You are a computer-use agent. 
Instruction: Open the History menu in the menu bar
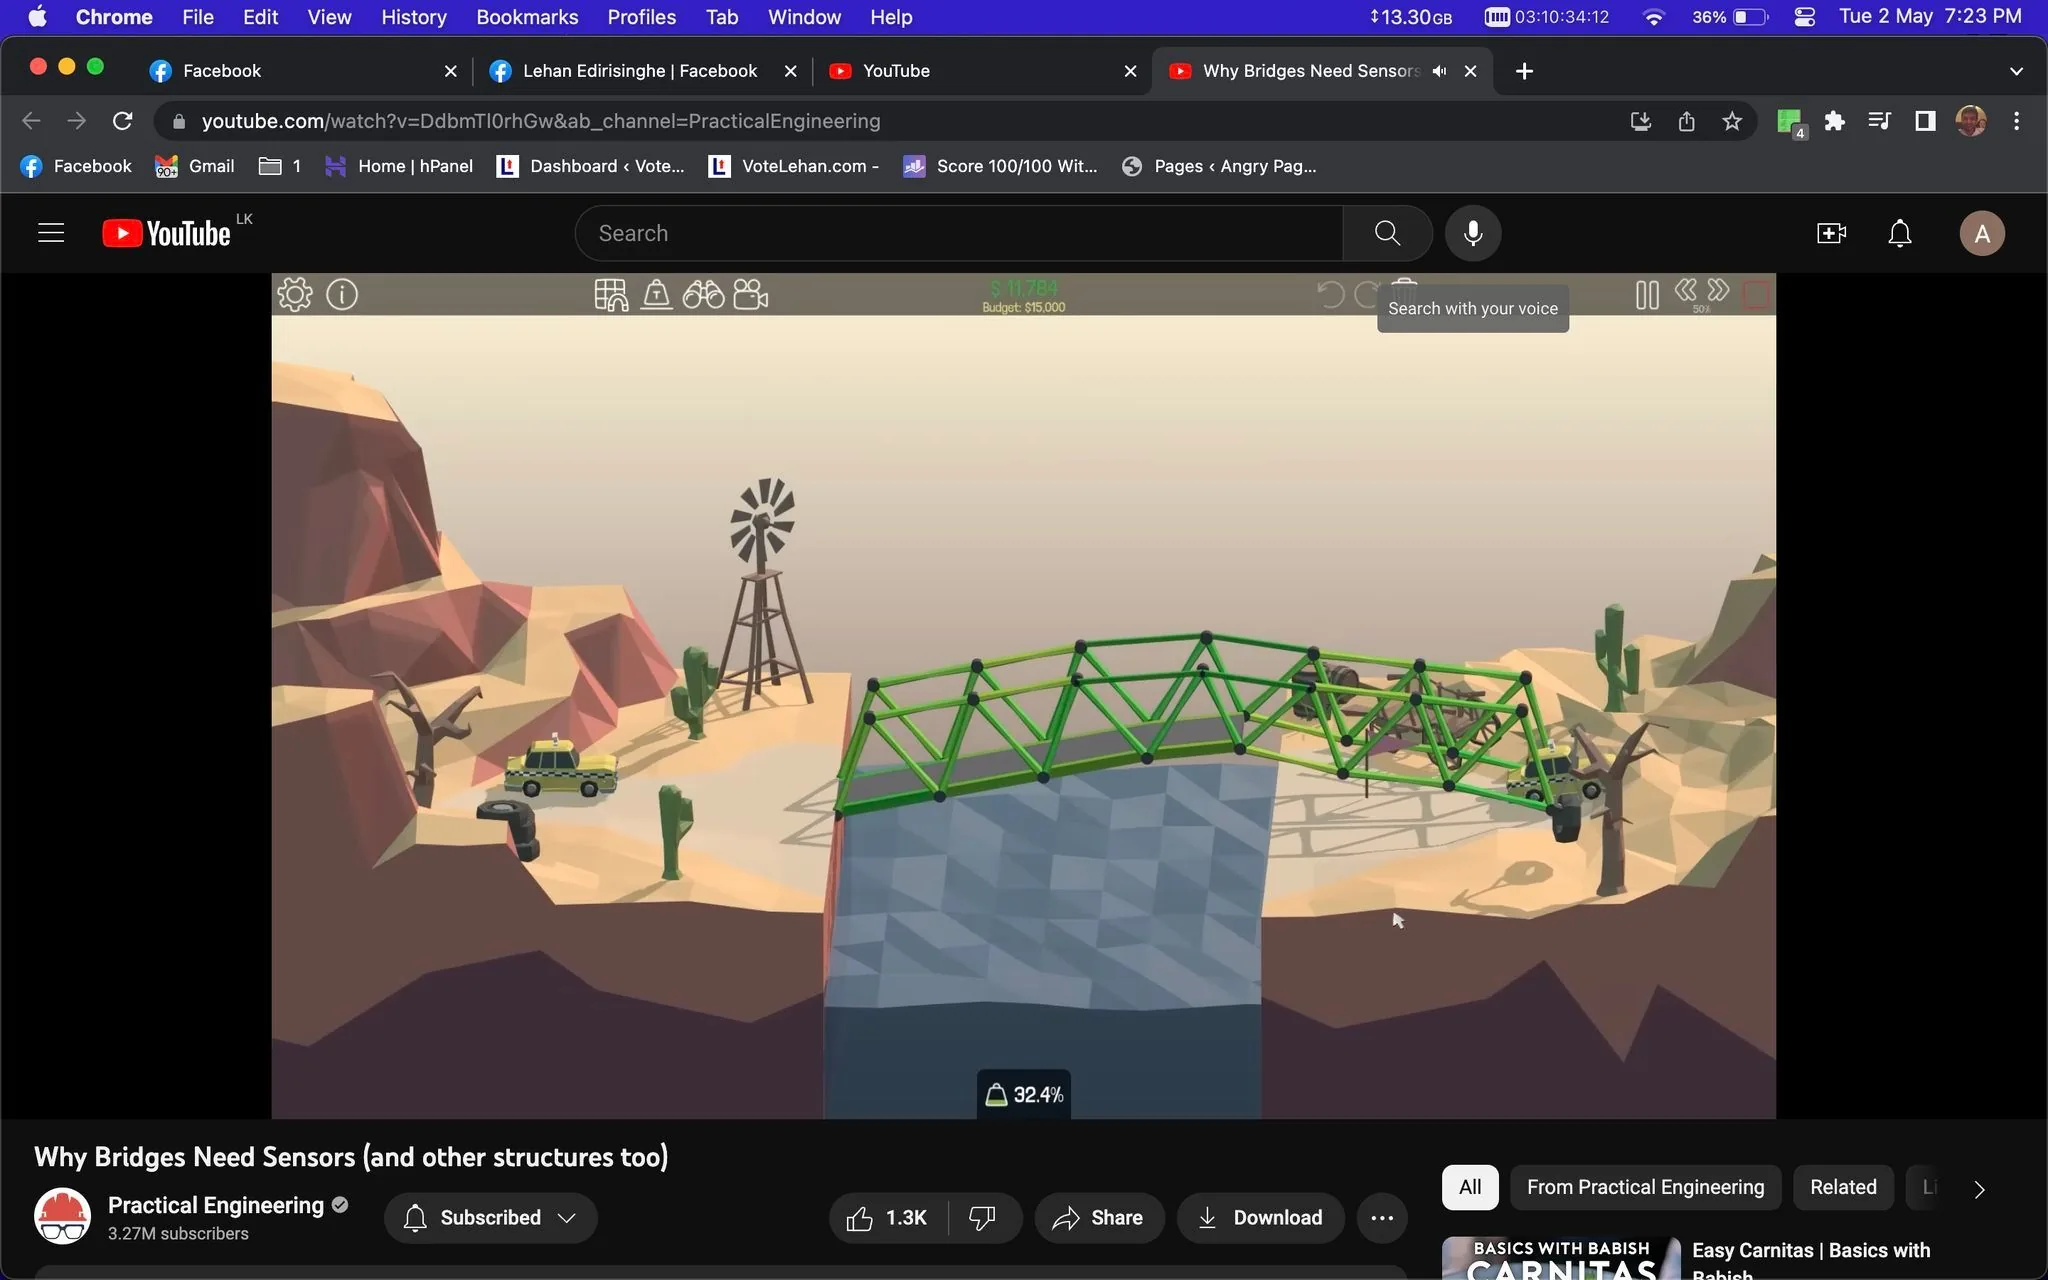click(x=413, y=17)
